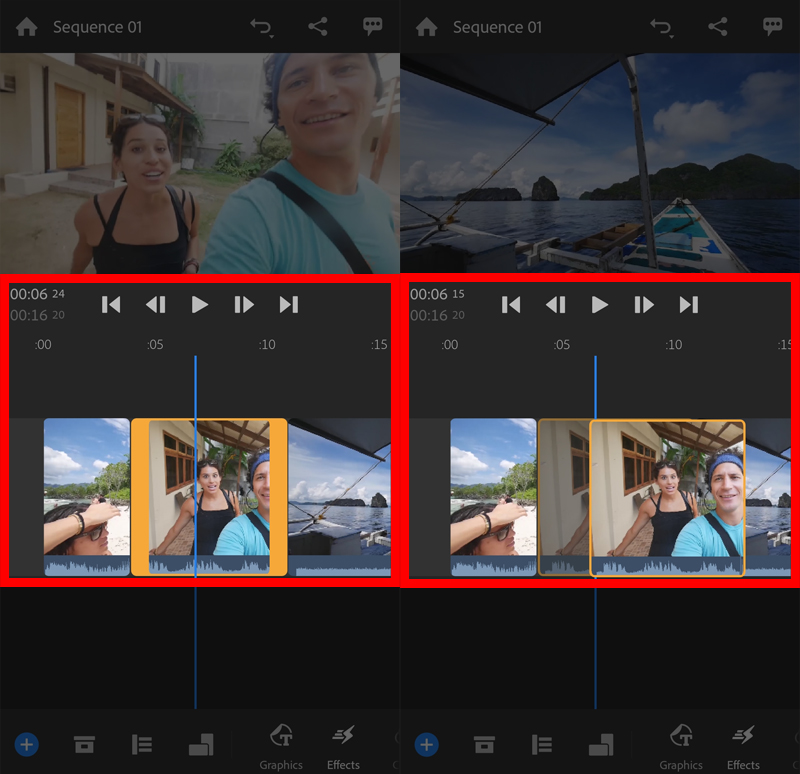The height and width of the screenshot is (774, 800).
Task: Step forward one frame
Action: click(x=243, y=305)
